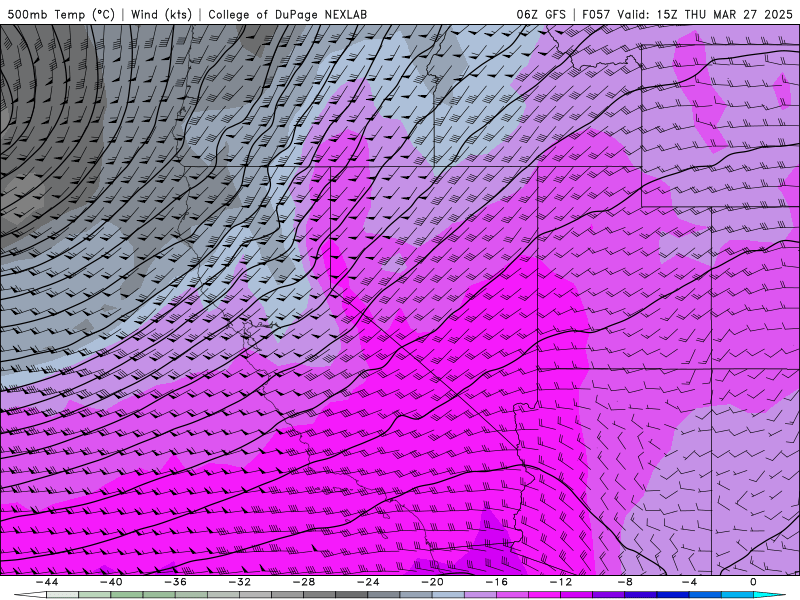The image size is (800, 600).
Task: Click the -36 colorbar tick label
Action: tap(176, 582)
